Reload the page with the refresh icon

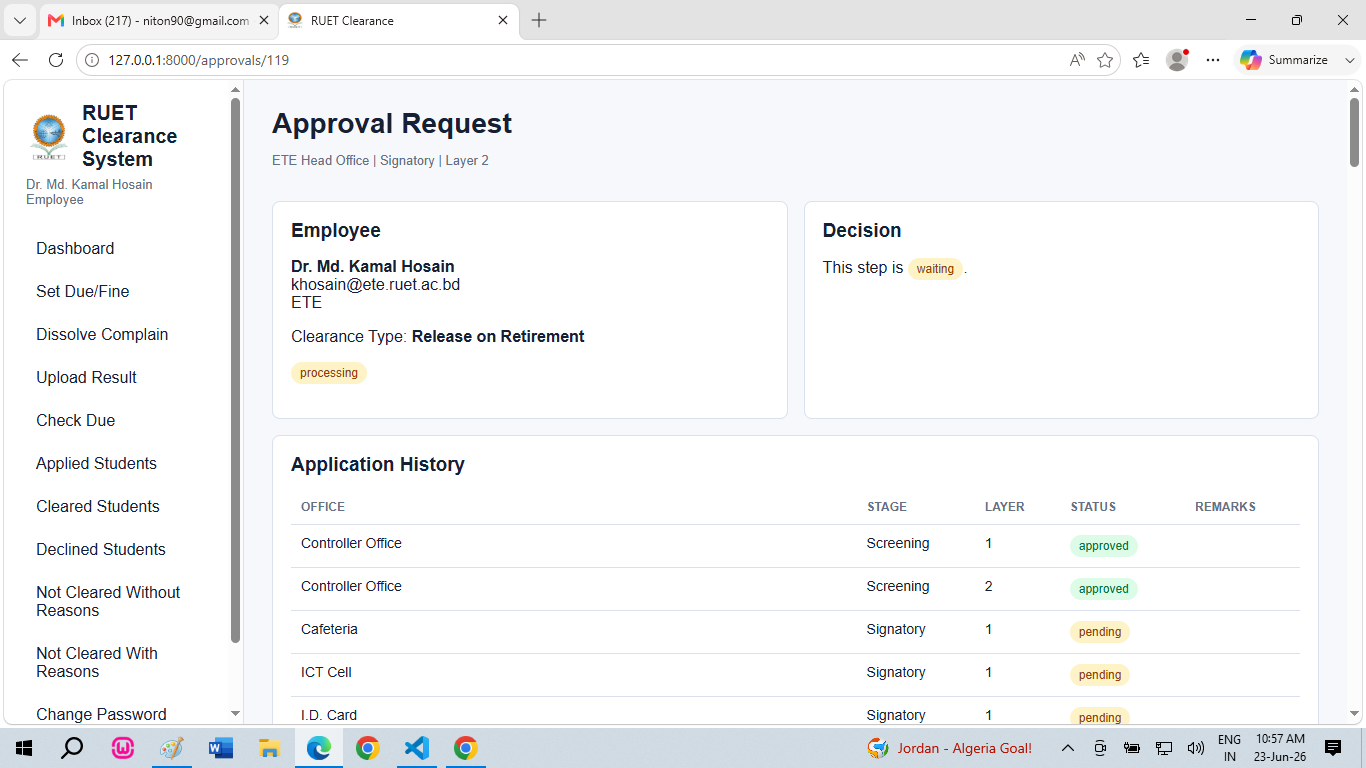pos(56,60)
